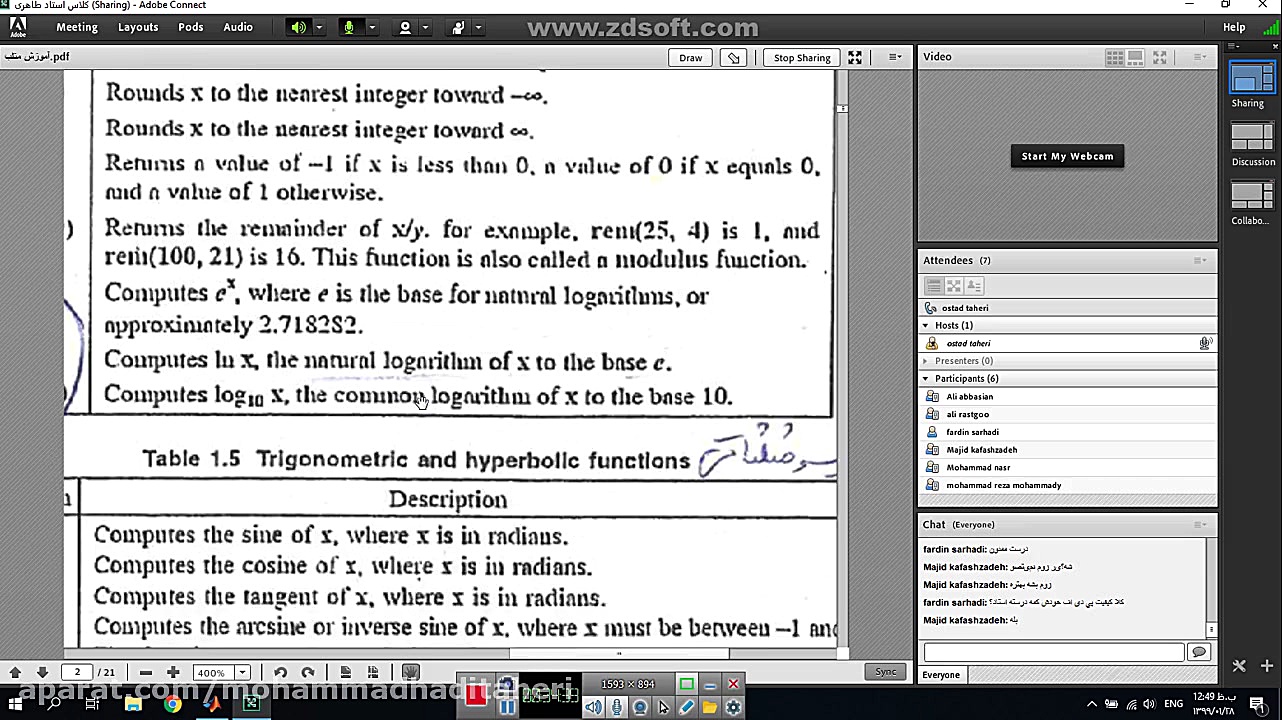Open the Pods menu
Image resolution: width=1282 pixels, height=720 pixels.
coord(191,27)
